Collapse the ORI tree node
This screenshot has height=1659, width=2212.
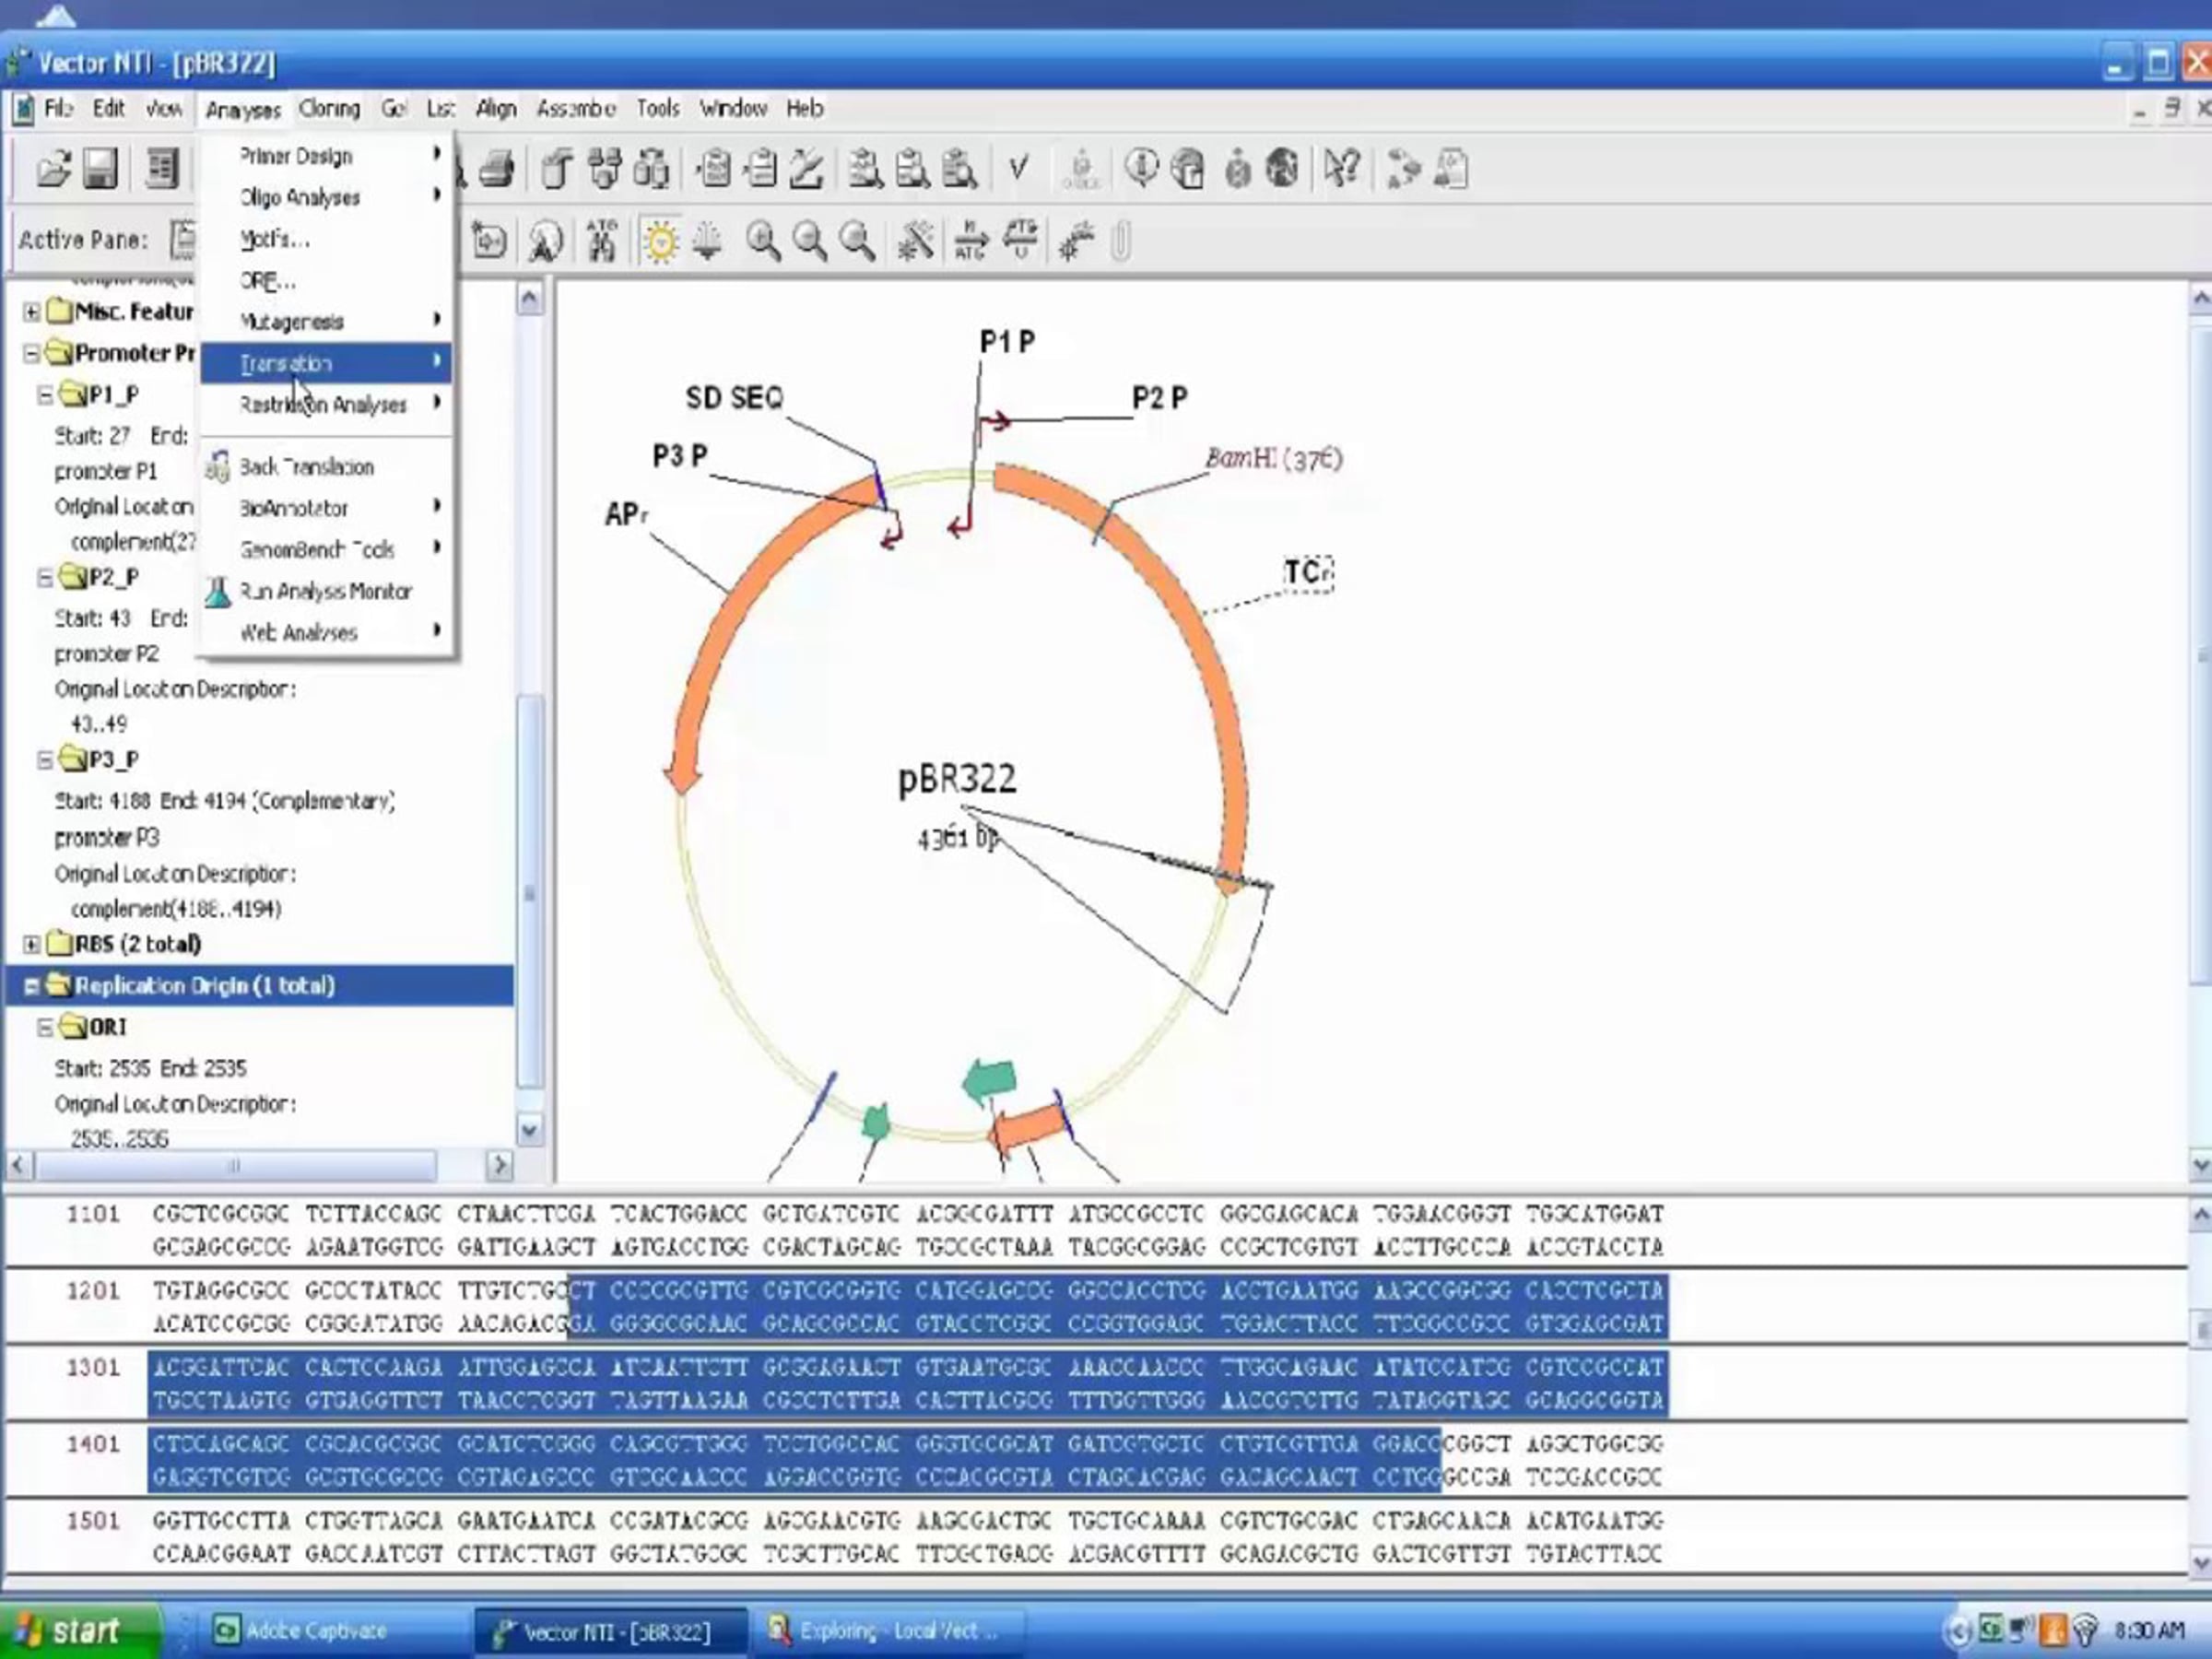pyautogui.click(x=45, y=1027)
